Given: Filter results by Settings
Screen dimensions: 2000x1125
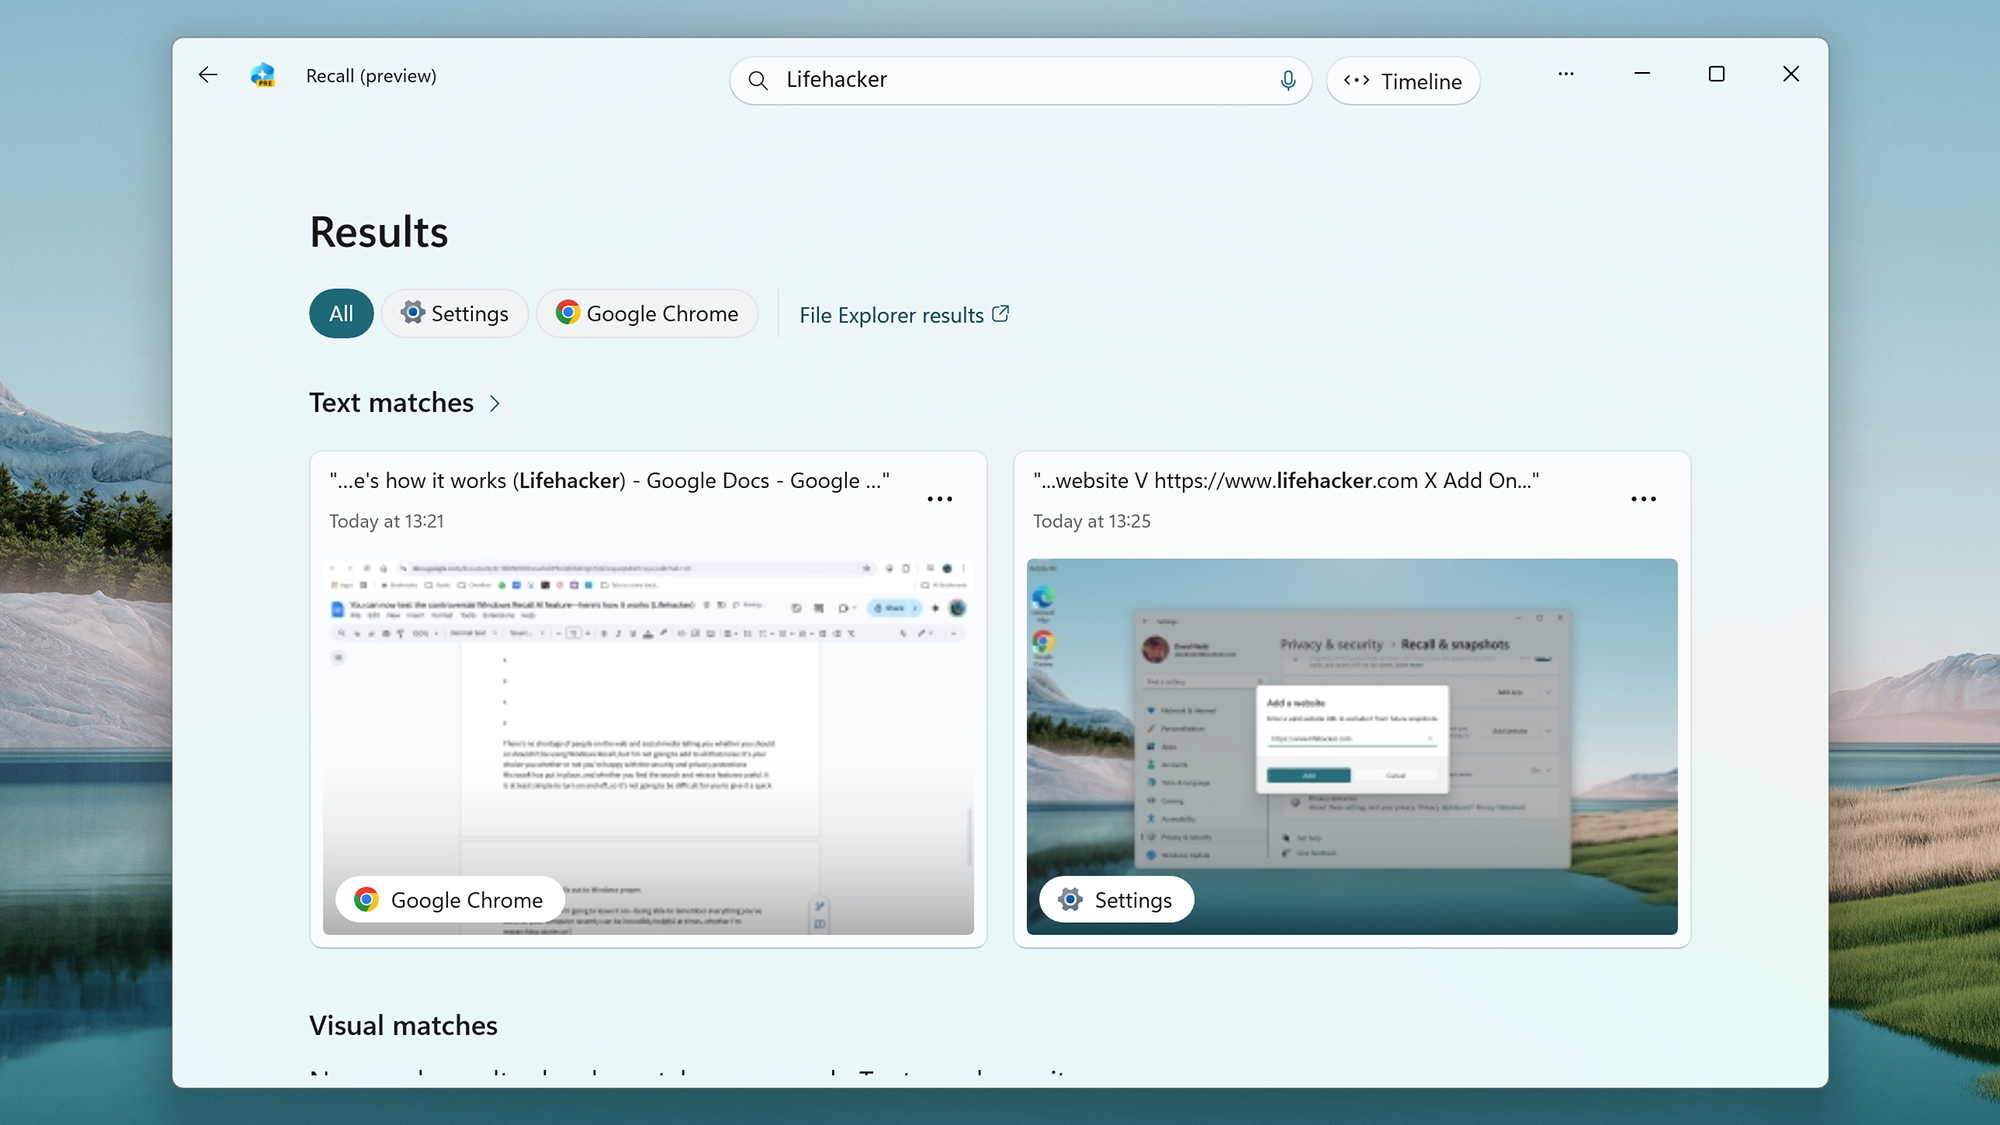Looking at the screenshot, I should (x=455, y=314).
